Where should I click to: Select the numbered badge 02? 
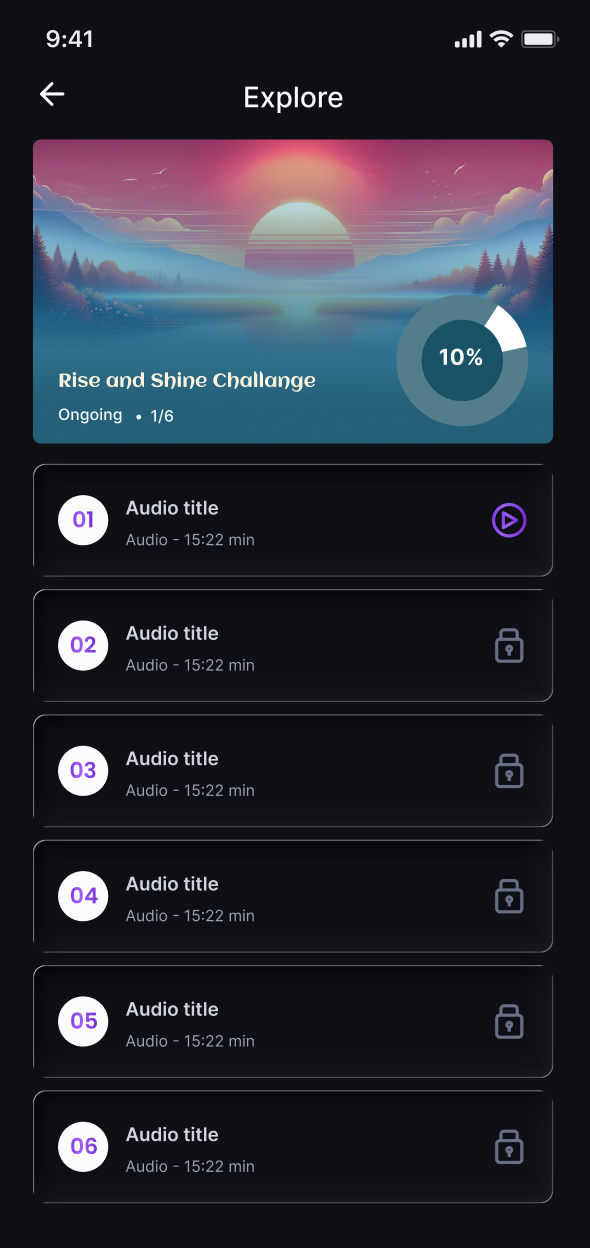click(x=82, y=645)
